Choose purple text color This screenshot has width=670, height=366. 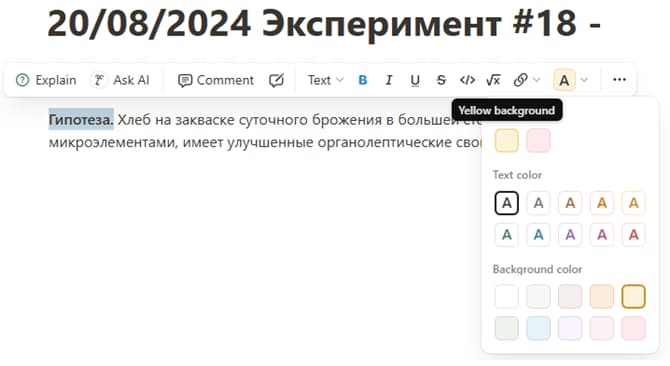pos(570,234)
